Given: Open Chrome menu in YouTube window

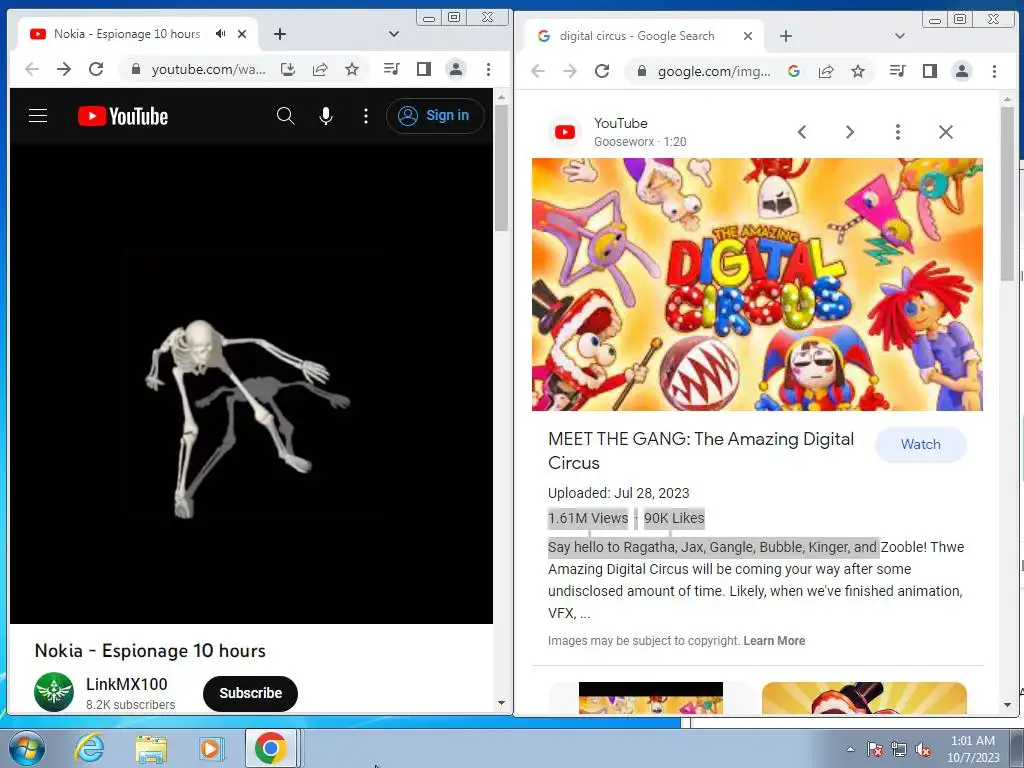Looking at the screenshot, I should [x=488, y=69].
